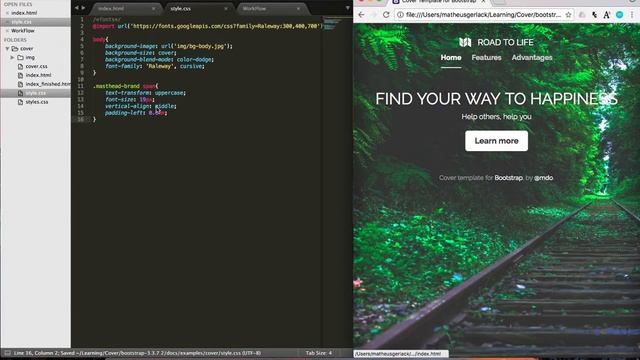Click the cloud extension icon in Chrome
640x360 pixels.
click(x=582, y=15)
